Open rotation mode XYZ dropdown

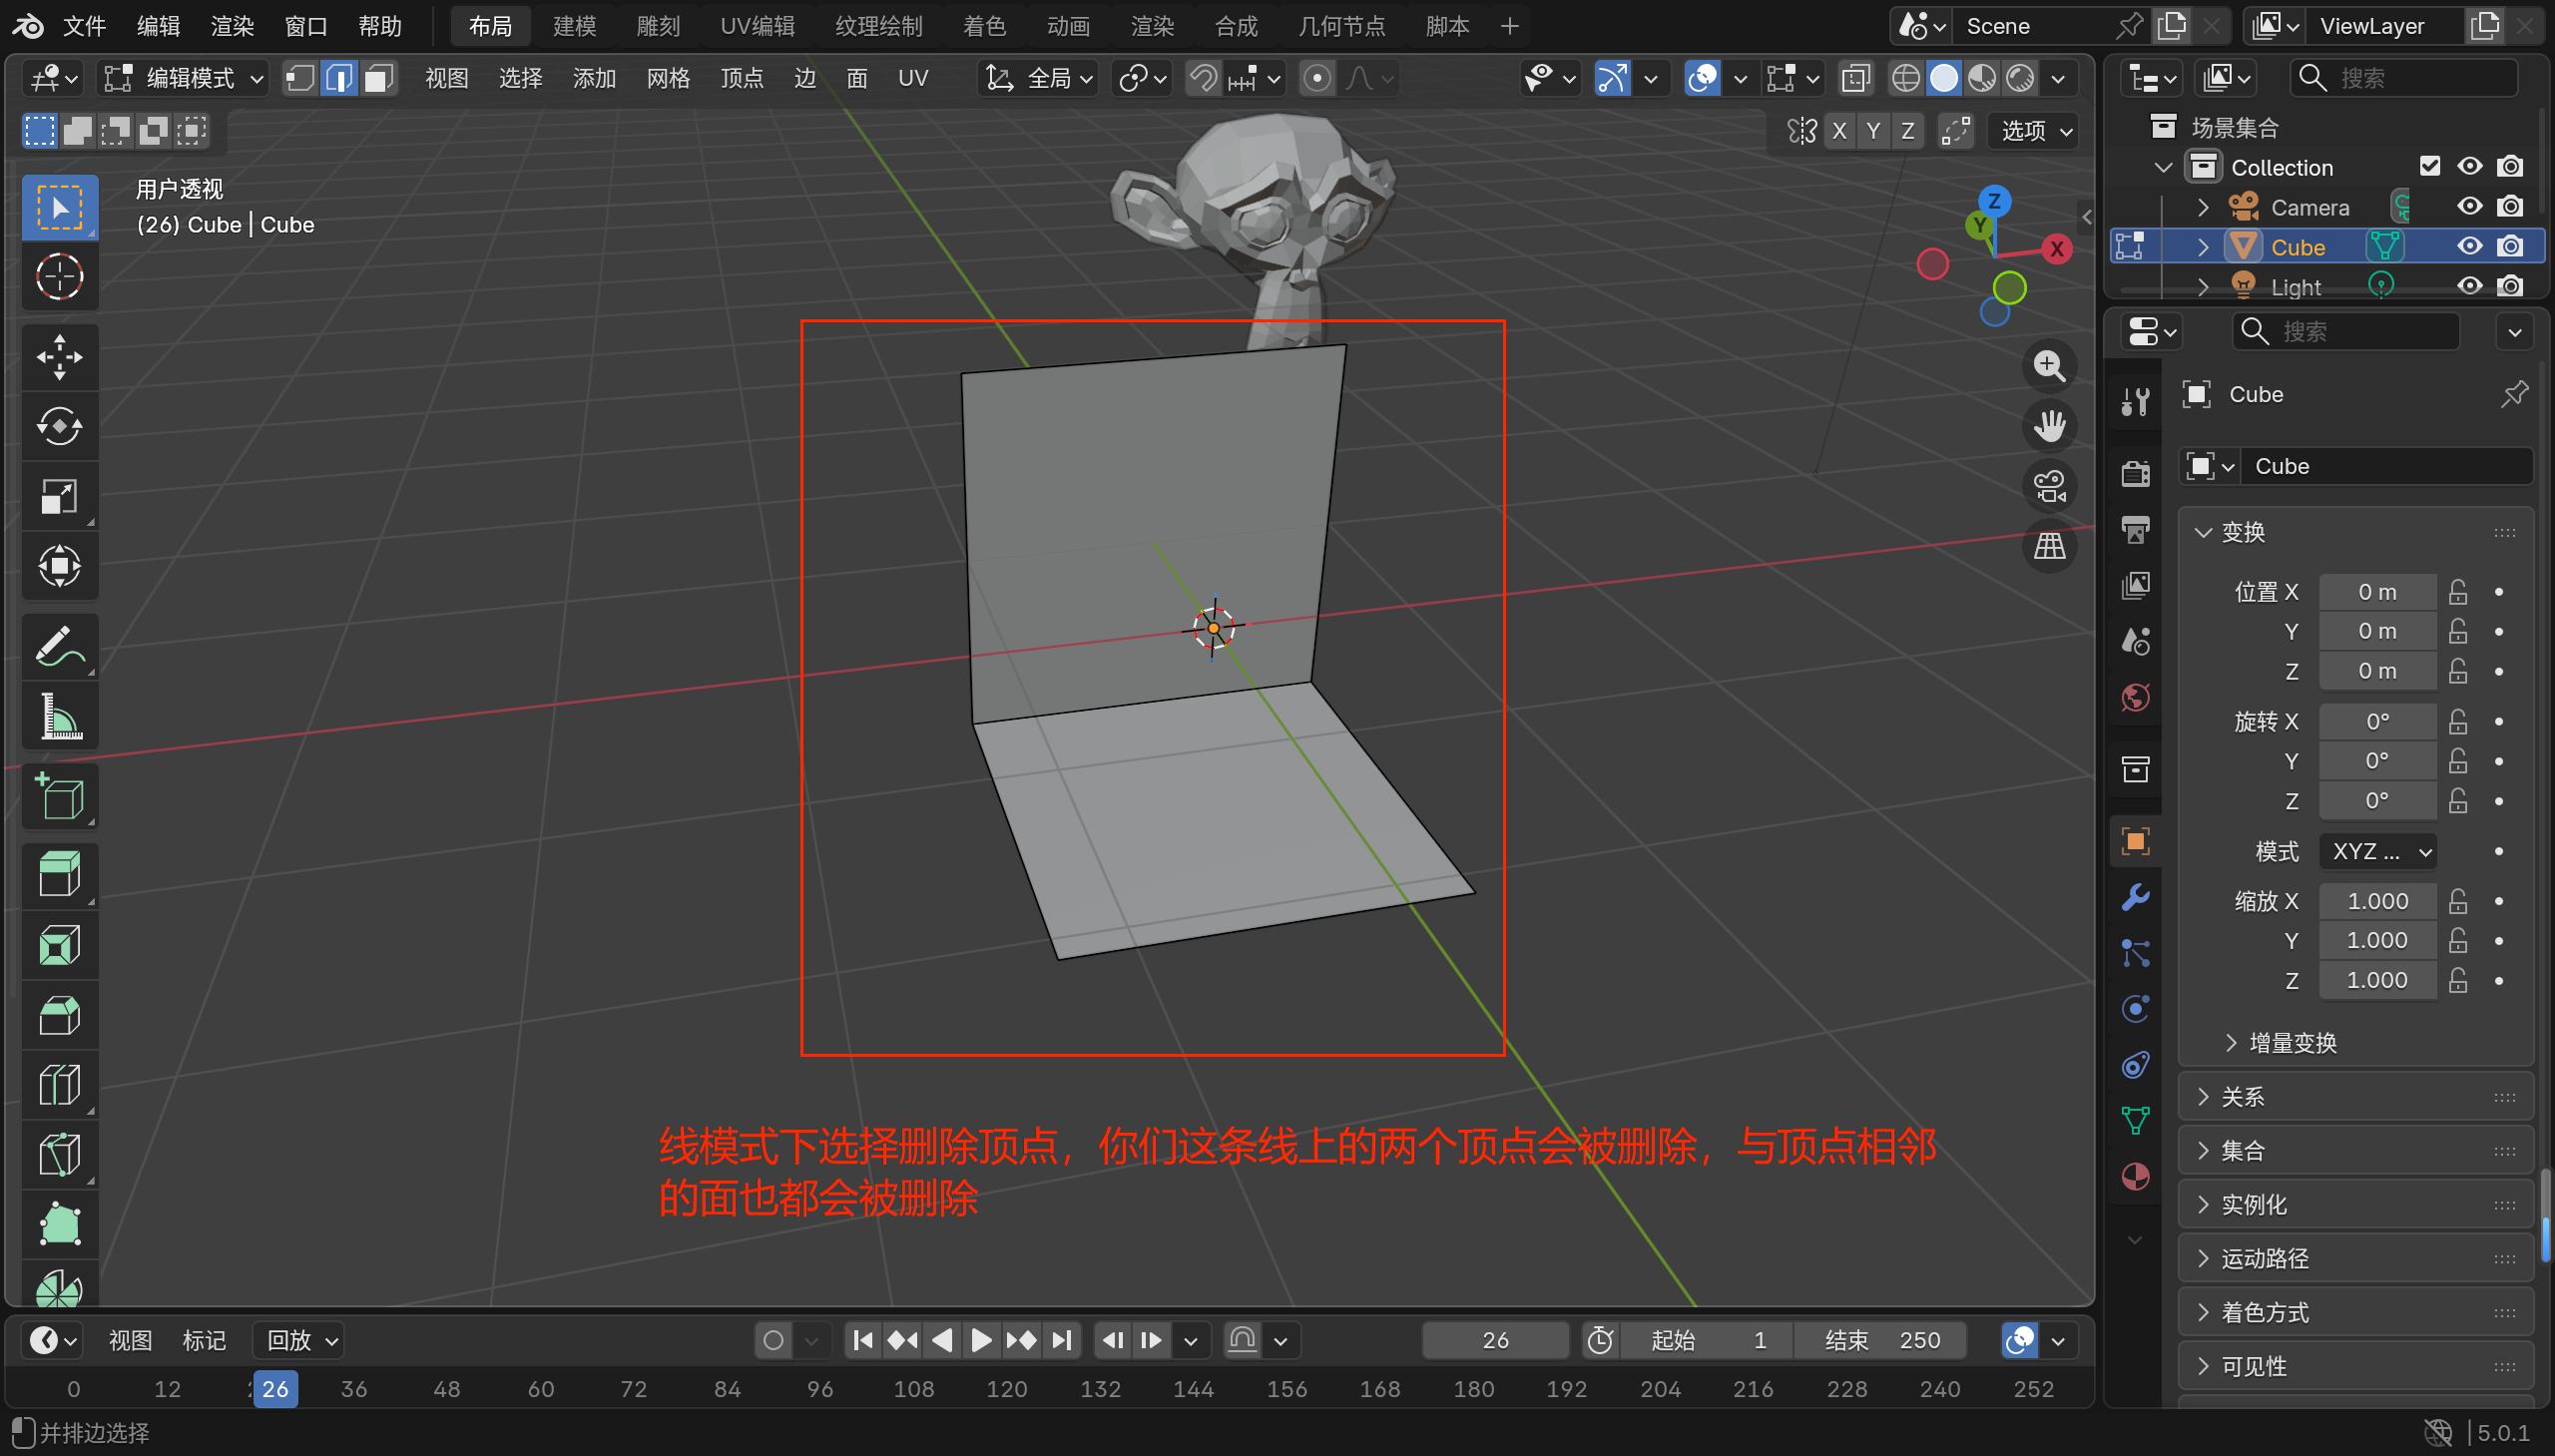(x=2377, y=851)
